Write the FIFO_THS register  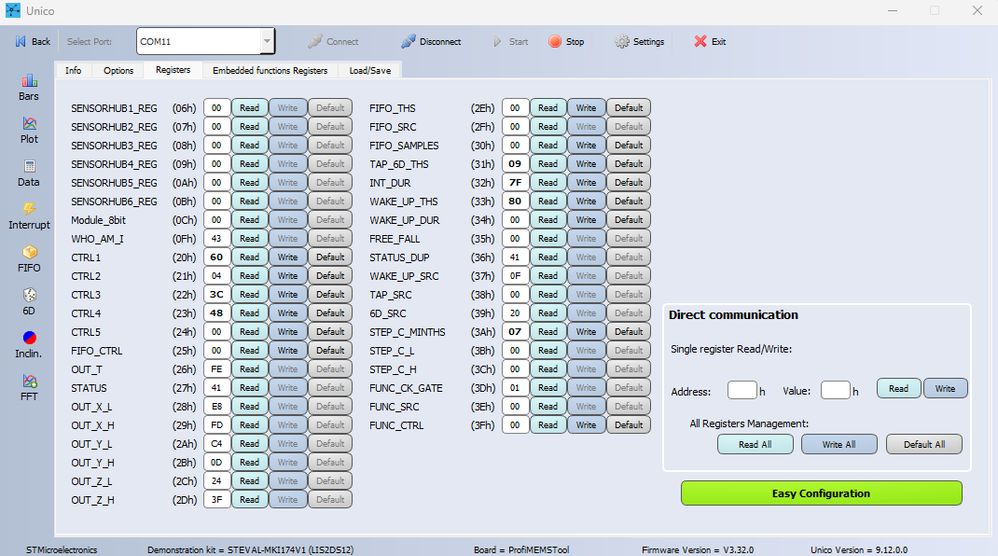pyautogui.click(x=586, y=108)
